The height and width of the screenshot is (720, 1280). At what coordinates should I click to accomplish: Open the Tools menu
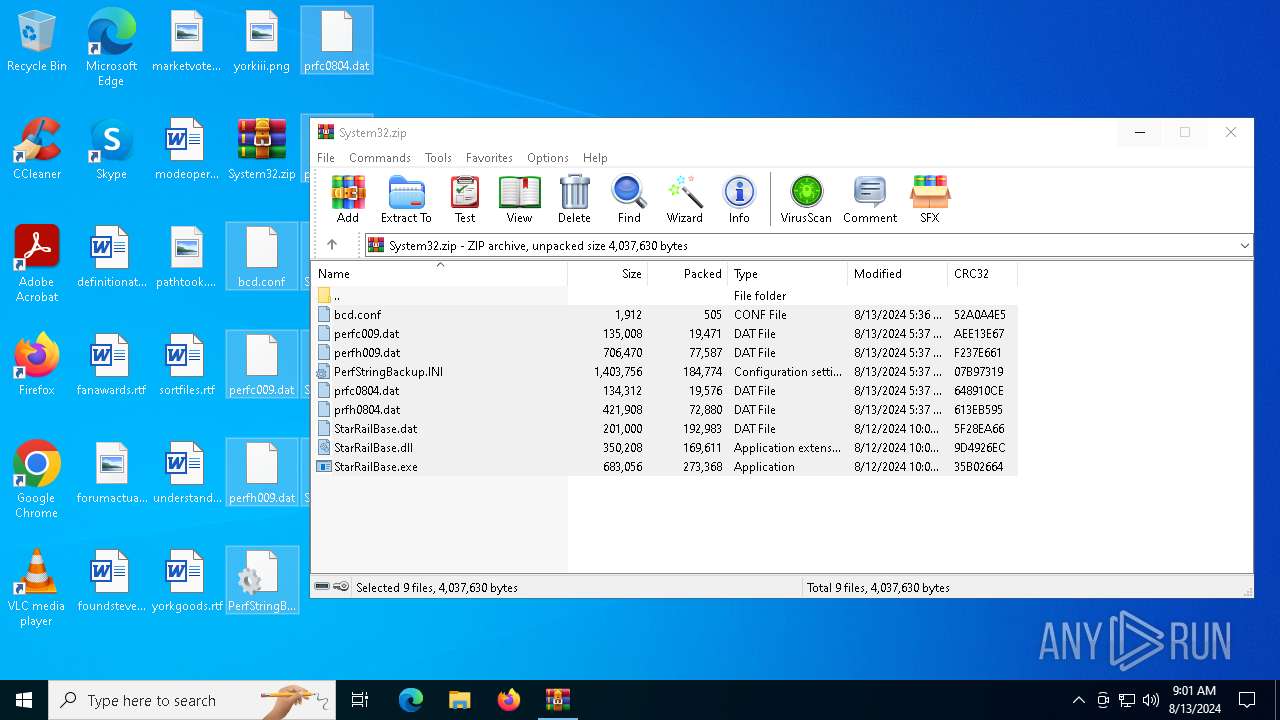pos(438,158)
